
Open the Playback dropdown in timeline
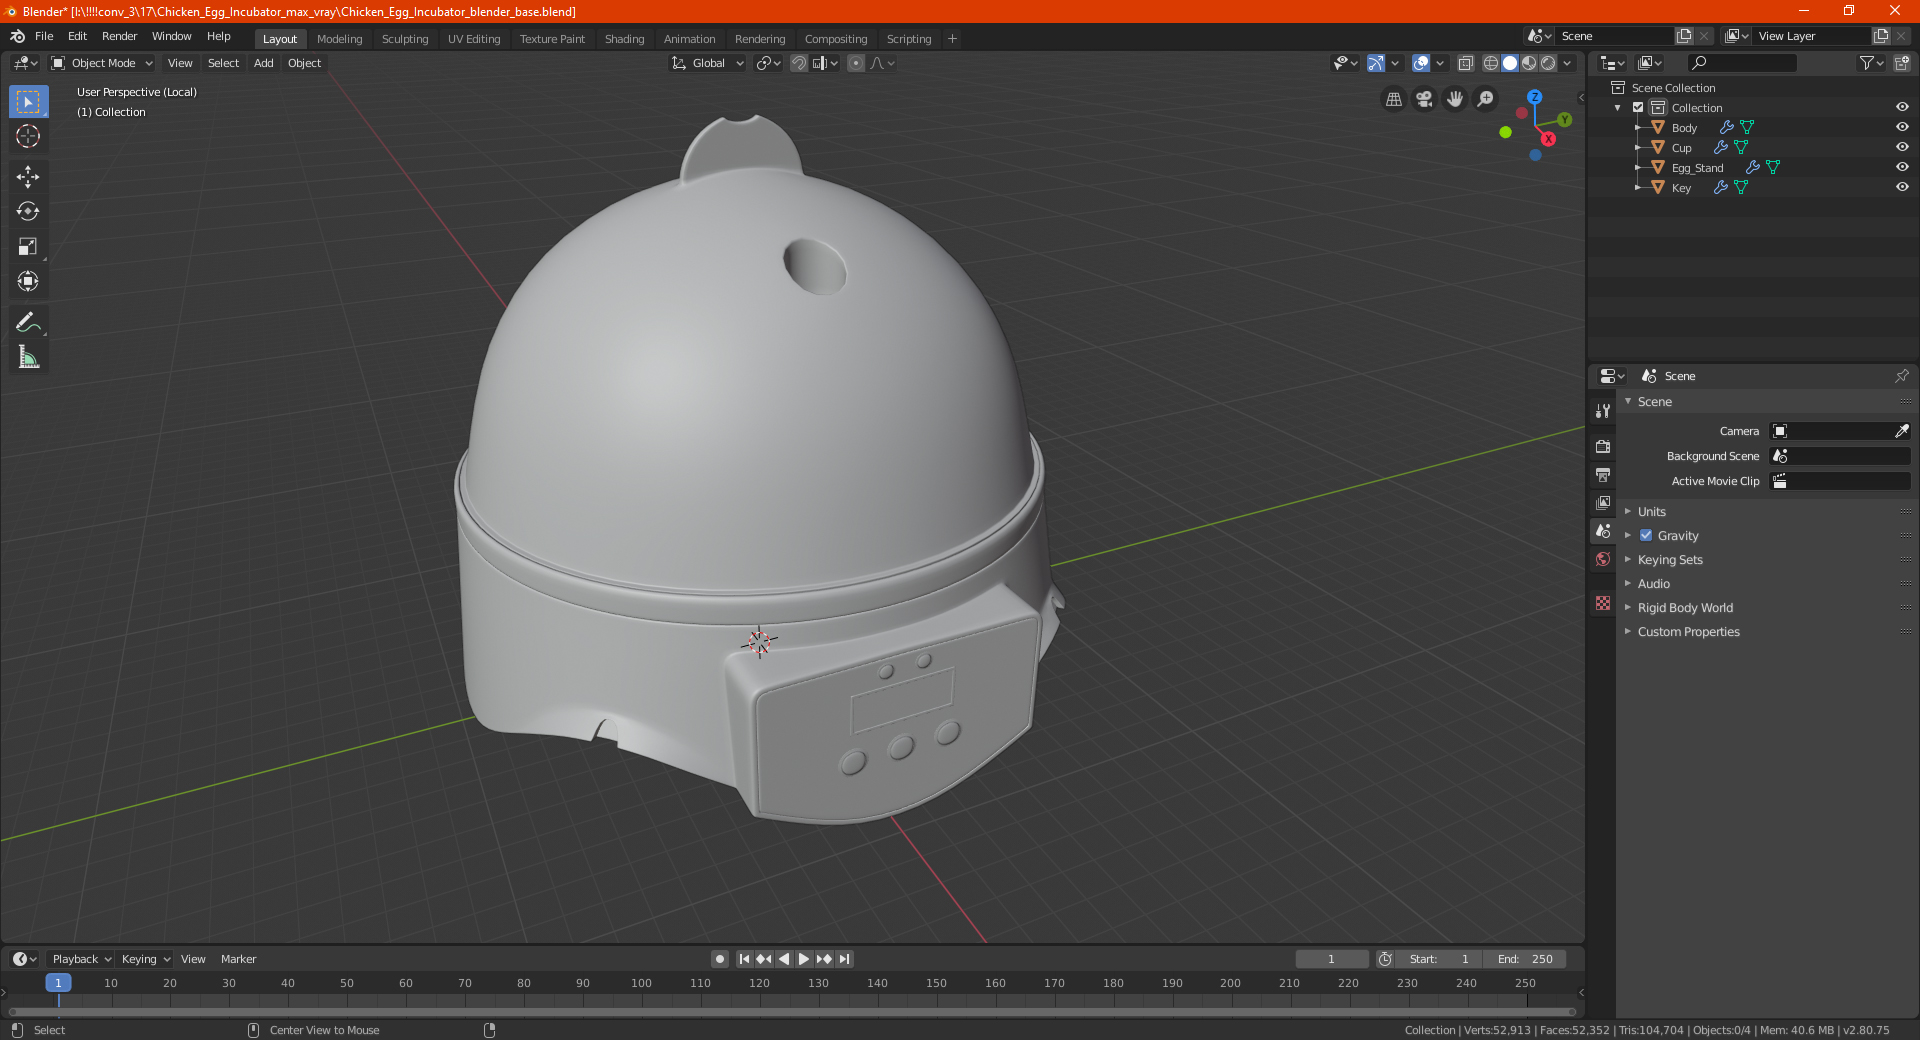pos(81,959)
